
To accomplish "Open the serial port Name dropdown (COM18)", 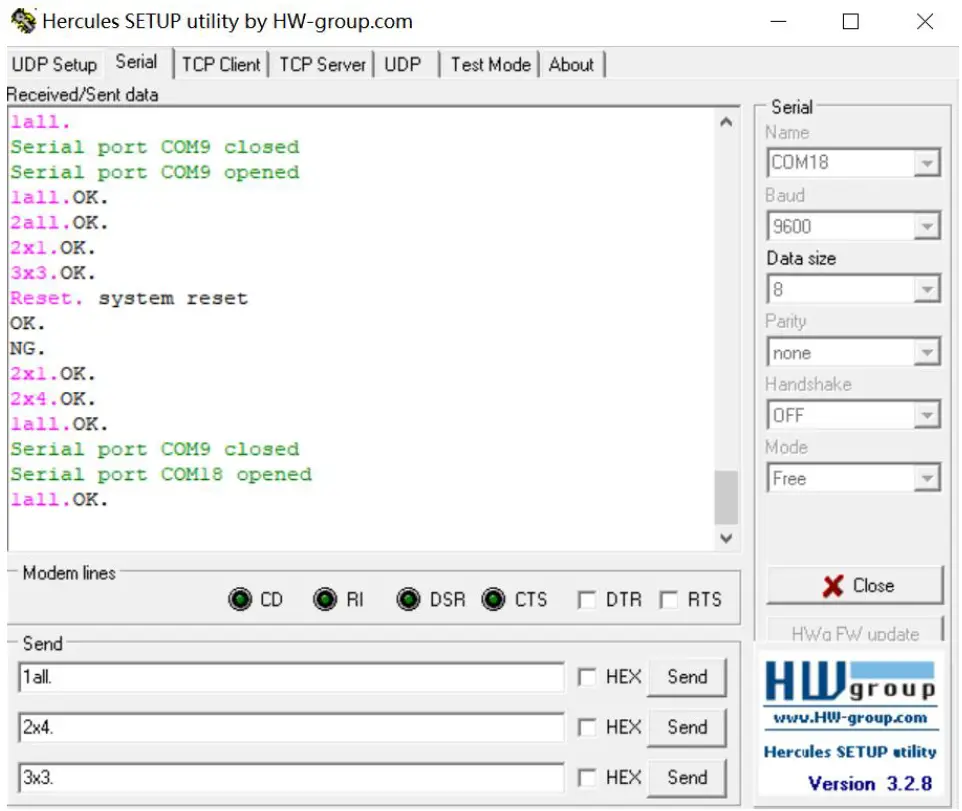I will [x=926, y=163].
